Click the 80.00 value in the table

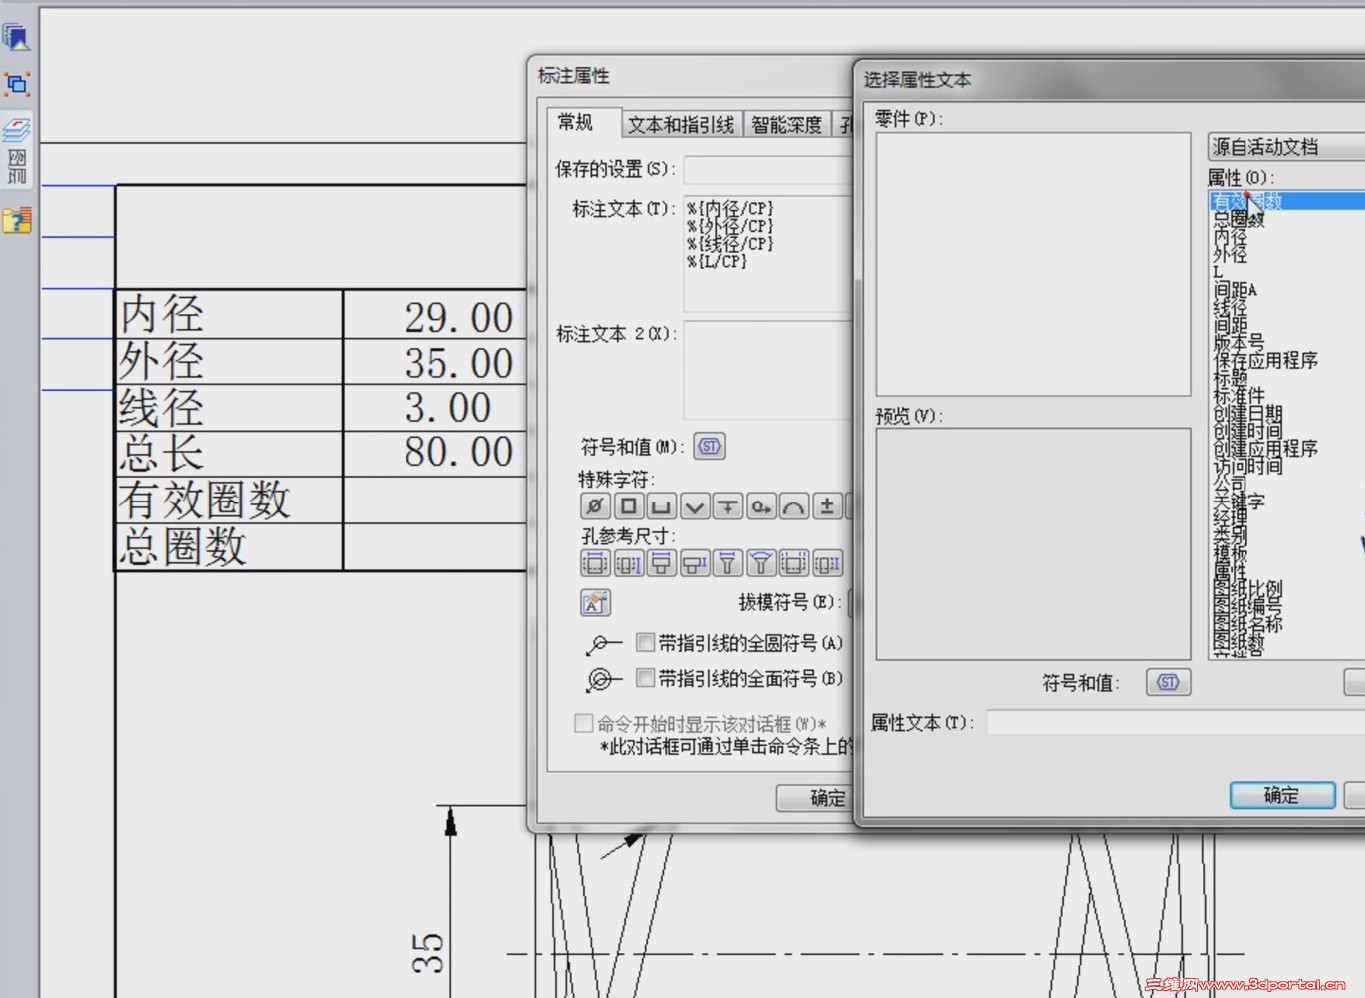point(459,452)
